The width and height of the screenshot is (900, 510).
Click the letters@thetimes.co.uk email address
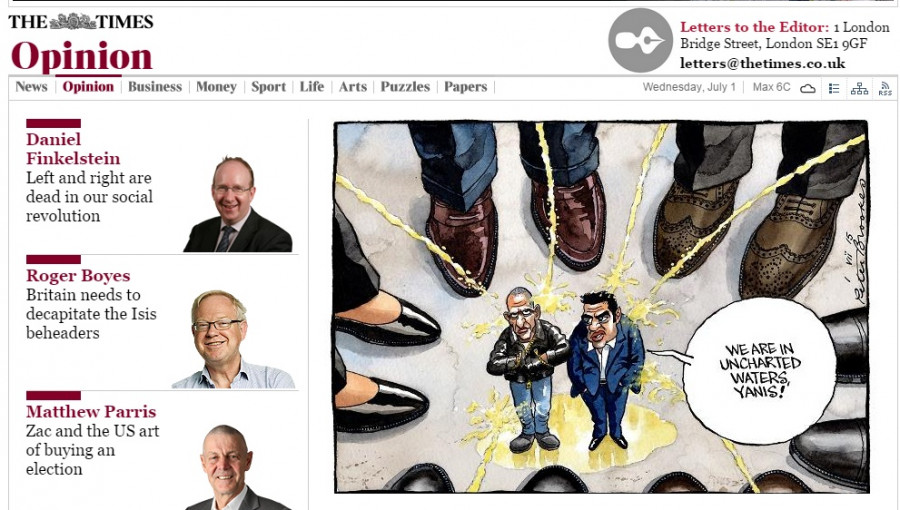763,63
